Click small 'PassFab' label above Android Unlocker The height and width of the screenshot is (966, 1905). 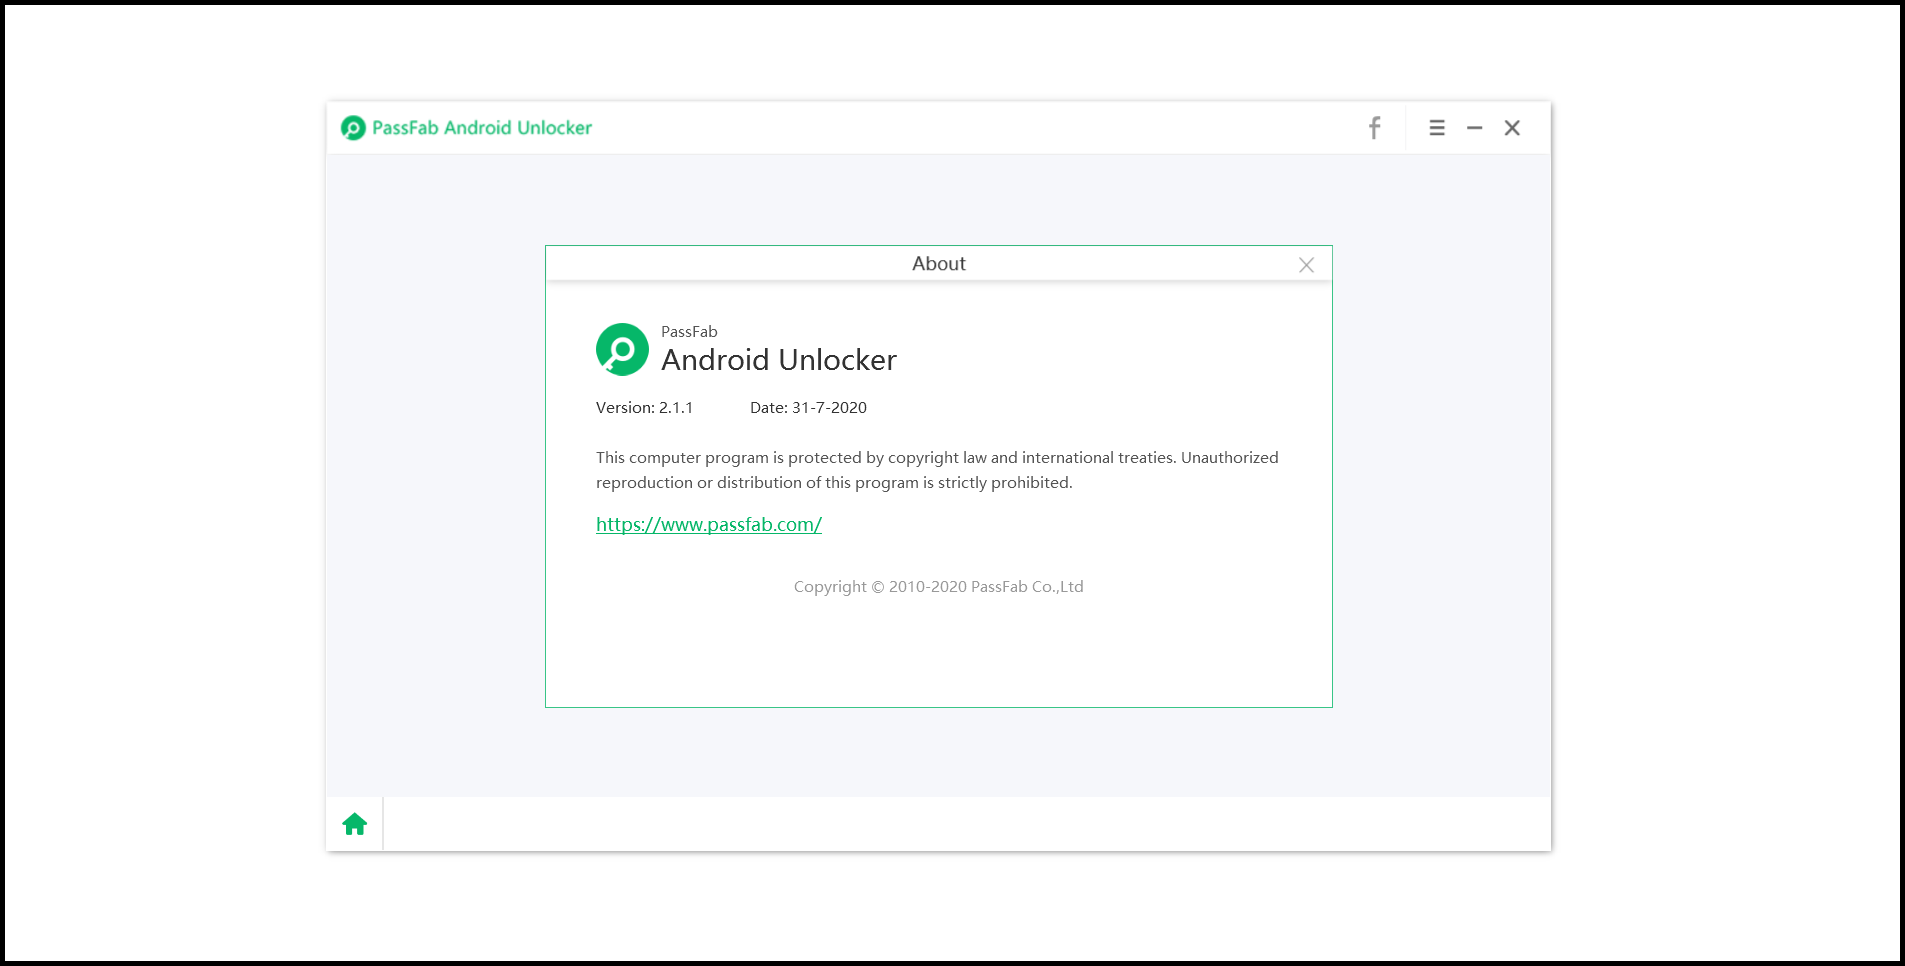click(x=689, y=332)
